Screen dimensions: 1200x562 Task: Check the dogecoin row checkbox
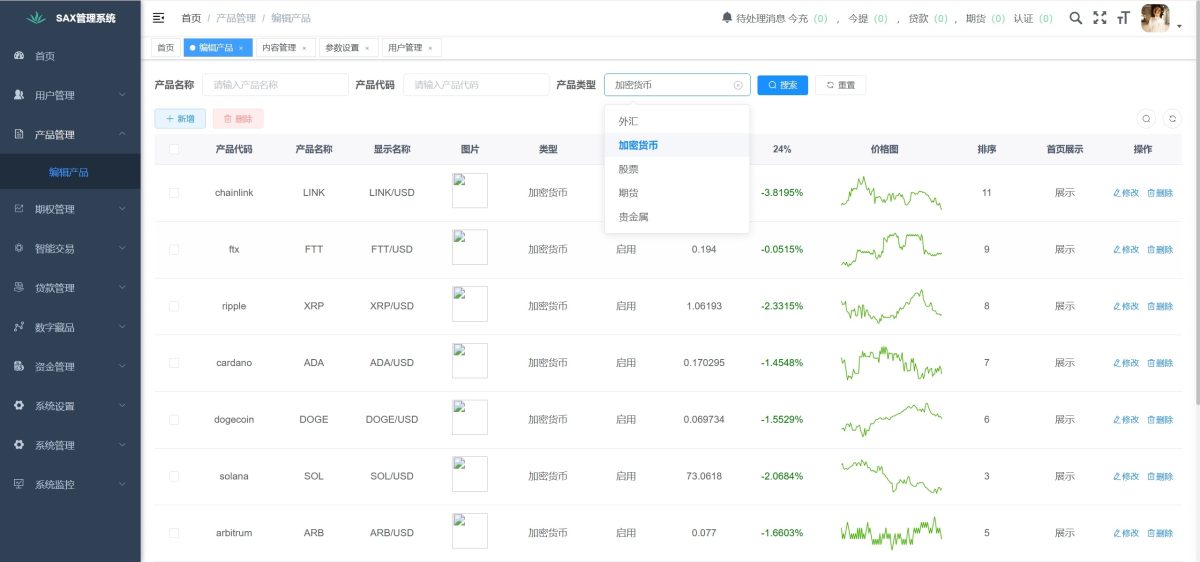(174, 420)
